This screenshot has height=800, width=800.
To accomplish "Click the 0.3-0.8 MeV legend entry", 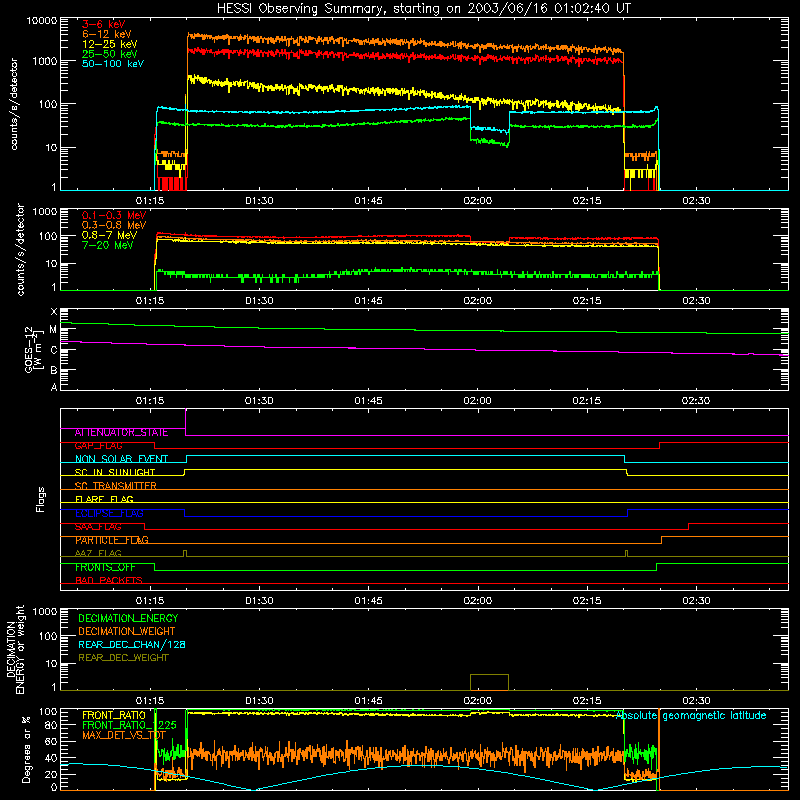I will [x=114, y=225].
